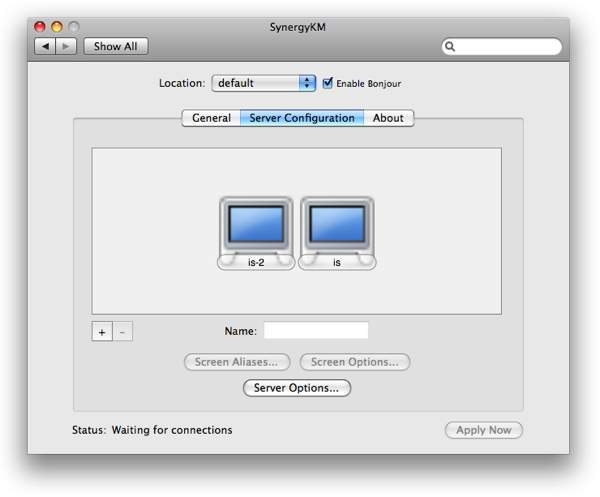Click the Show All button
600x497 pixels.
click(116, 46)
